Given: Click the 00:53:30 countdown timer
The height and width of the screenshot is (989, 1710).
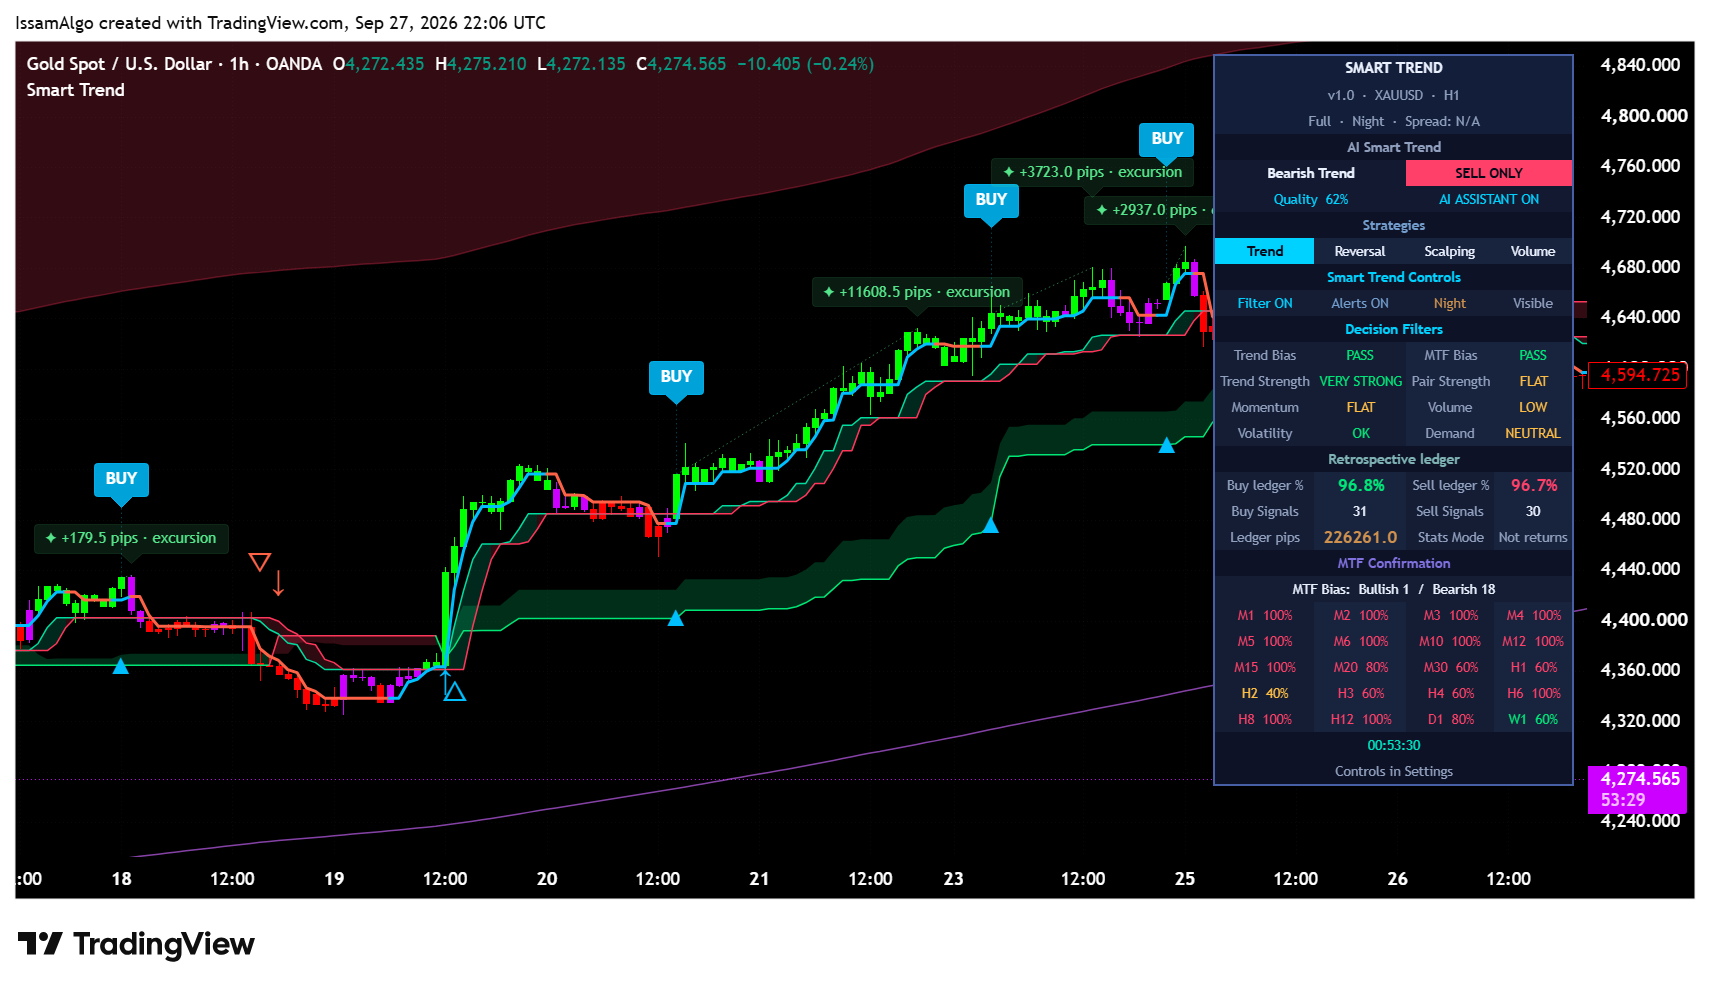Looking at the screenshot, I should pyautogui.click(x=1393, y=745).
